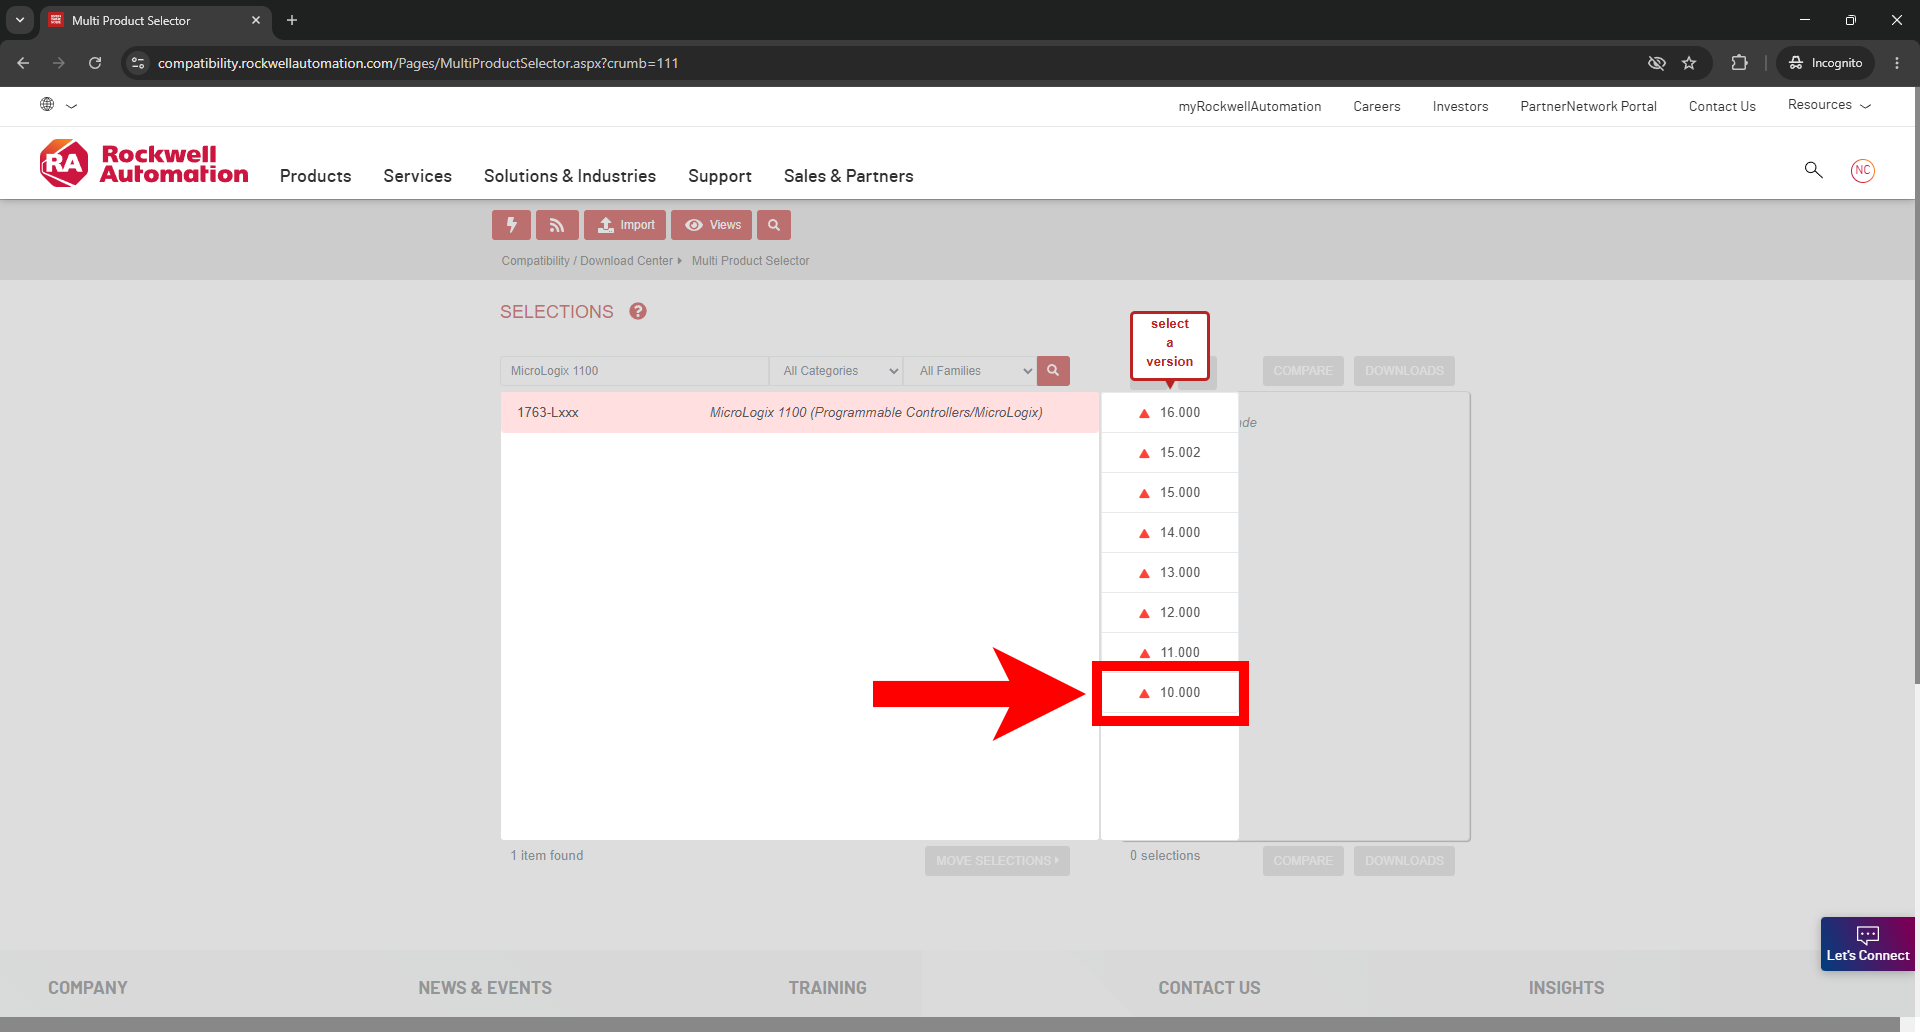Click the MicroLogix 1100 search field
Viewport: 1920px width, 1032px height.
pos(634,371)
